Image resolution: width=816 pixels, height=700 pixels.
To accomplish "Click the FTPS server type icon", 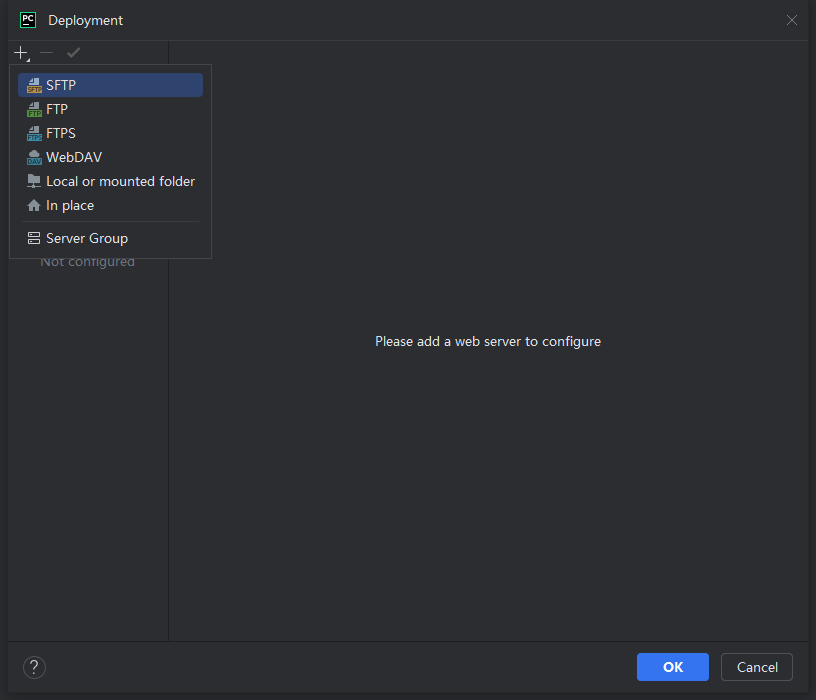I will click(34, 133).
